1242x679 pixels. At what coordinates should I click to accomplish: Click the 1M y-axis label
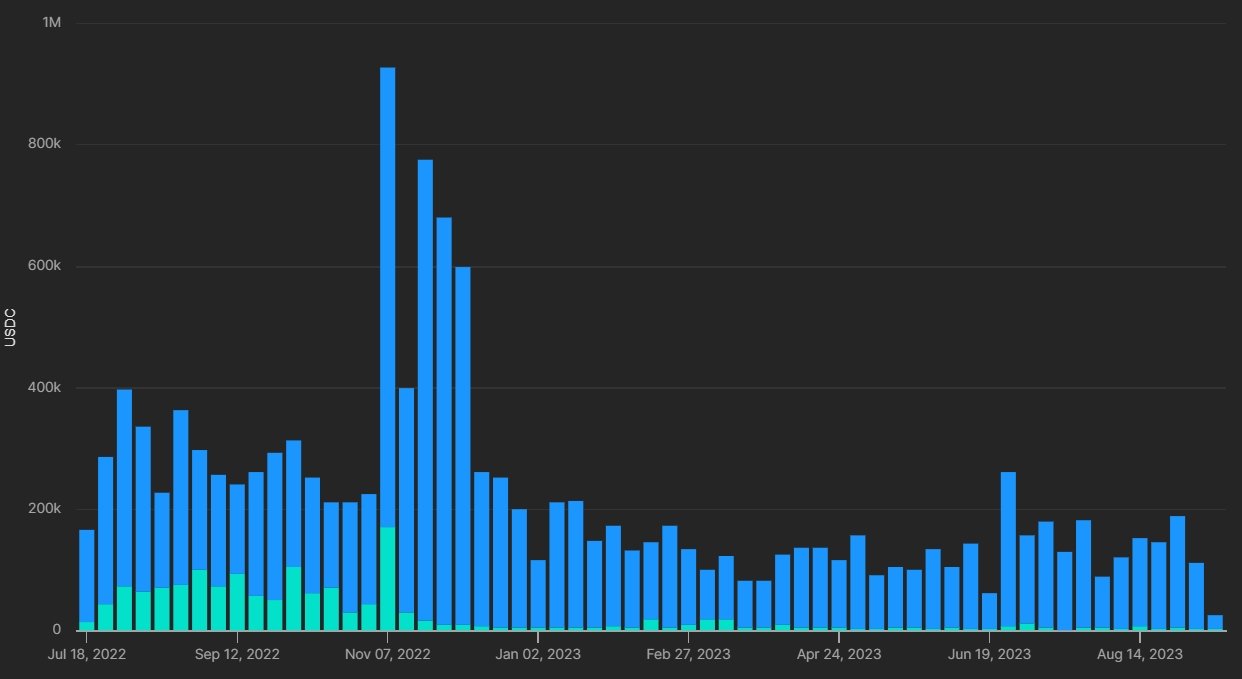coord(51,22)
